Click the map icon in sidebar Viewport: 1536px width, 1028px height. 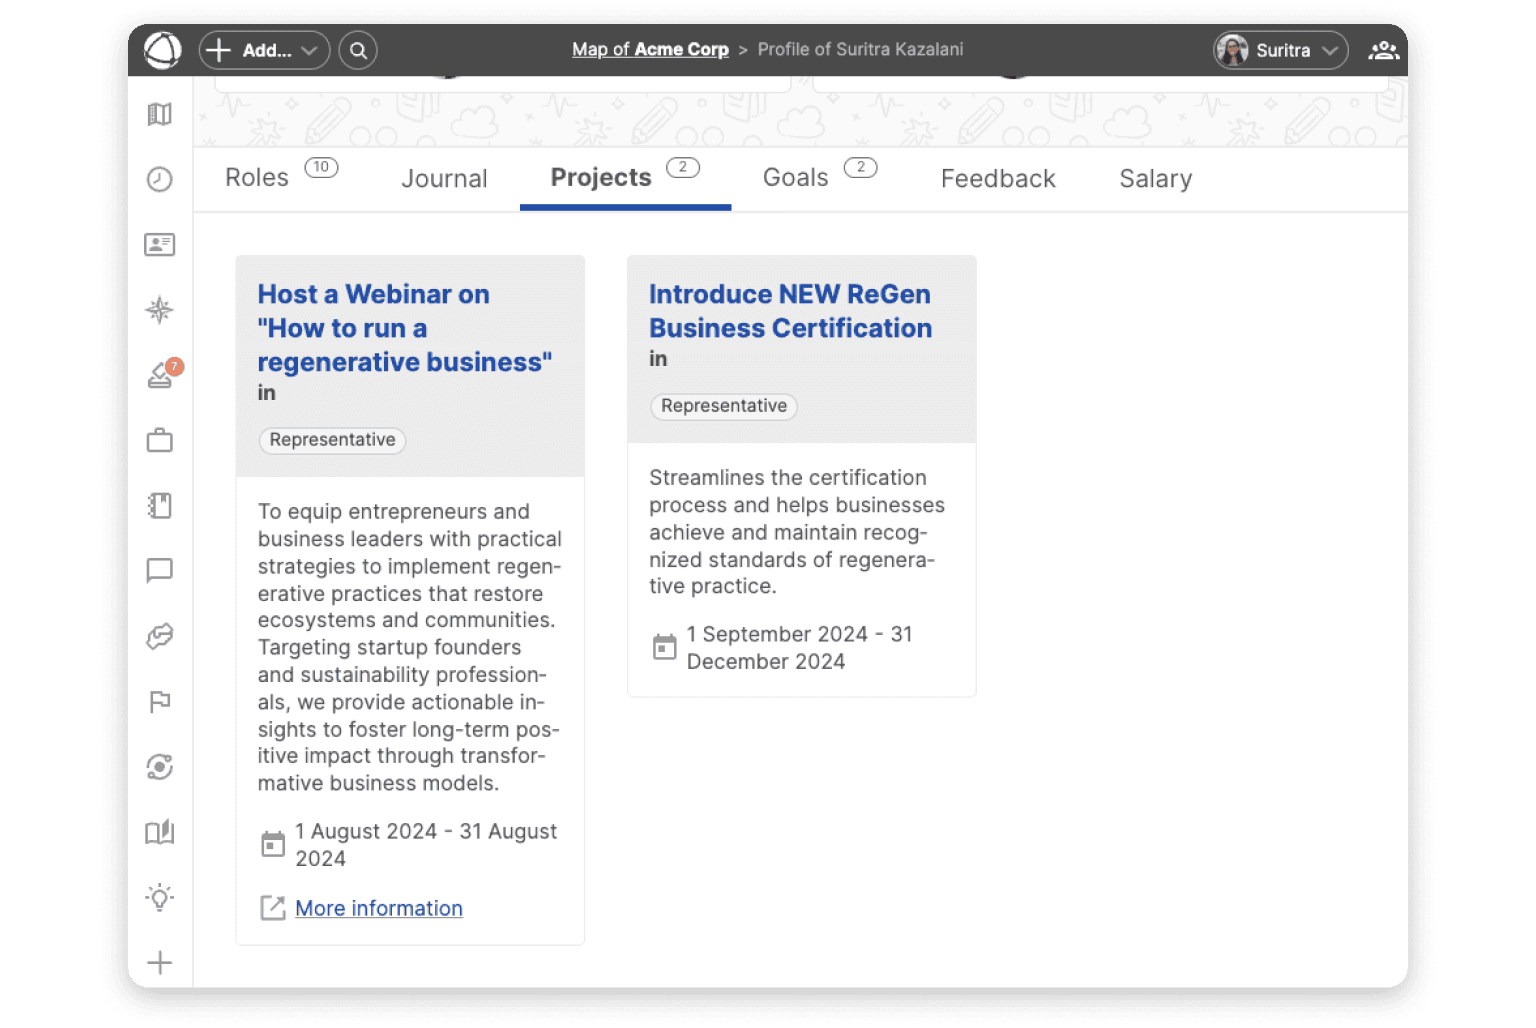160,114
